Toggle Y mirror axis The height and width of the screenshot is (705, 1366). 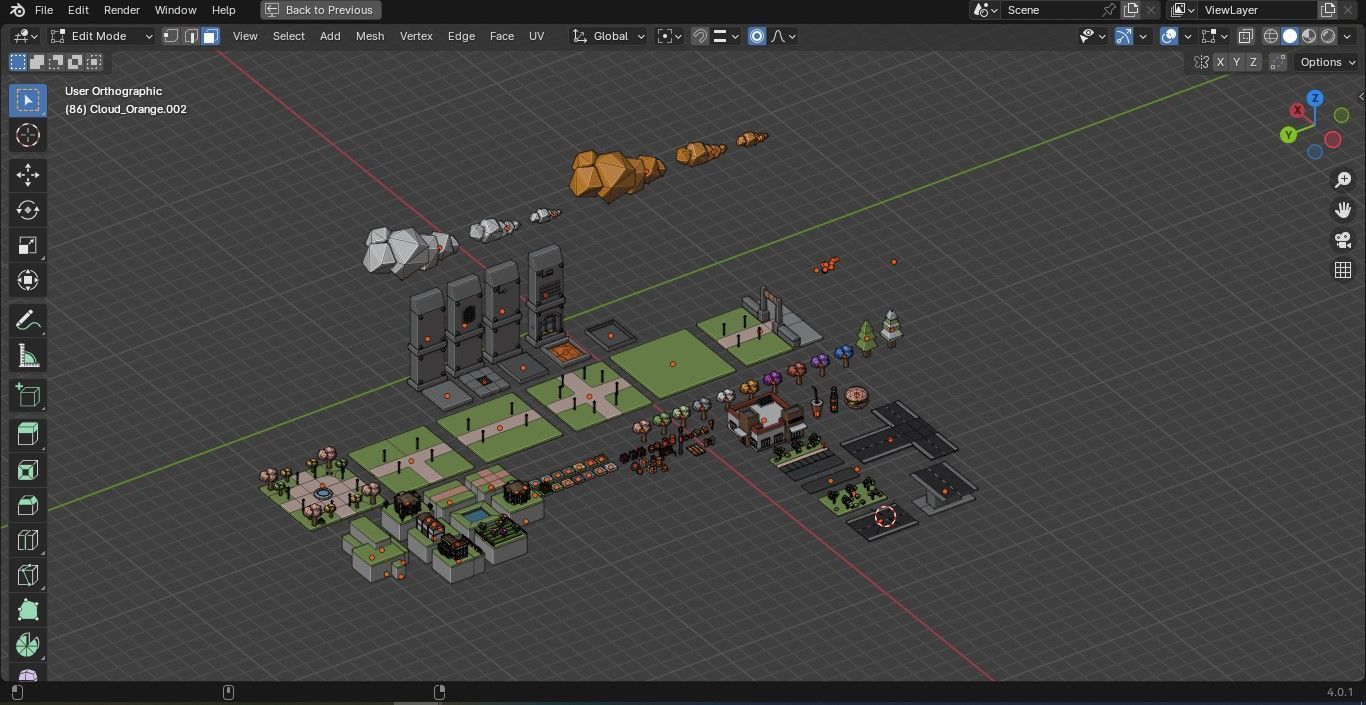click(1237, 62)
